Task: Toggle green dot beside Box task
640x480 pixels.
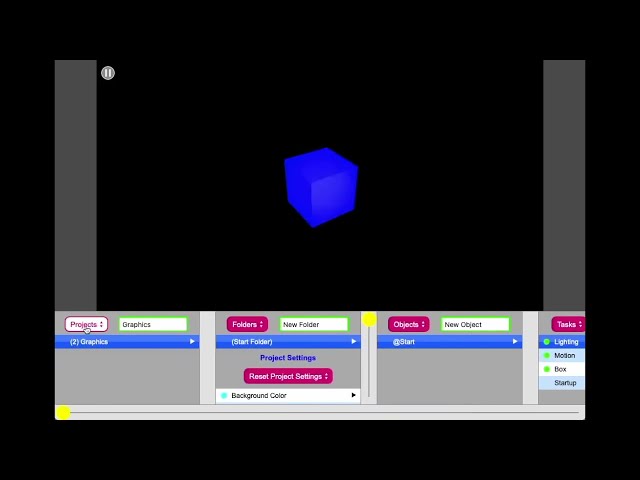Action: 547,369
